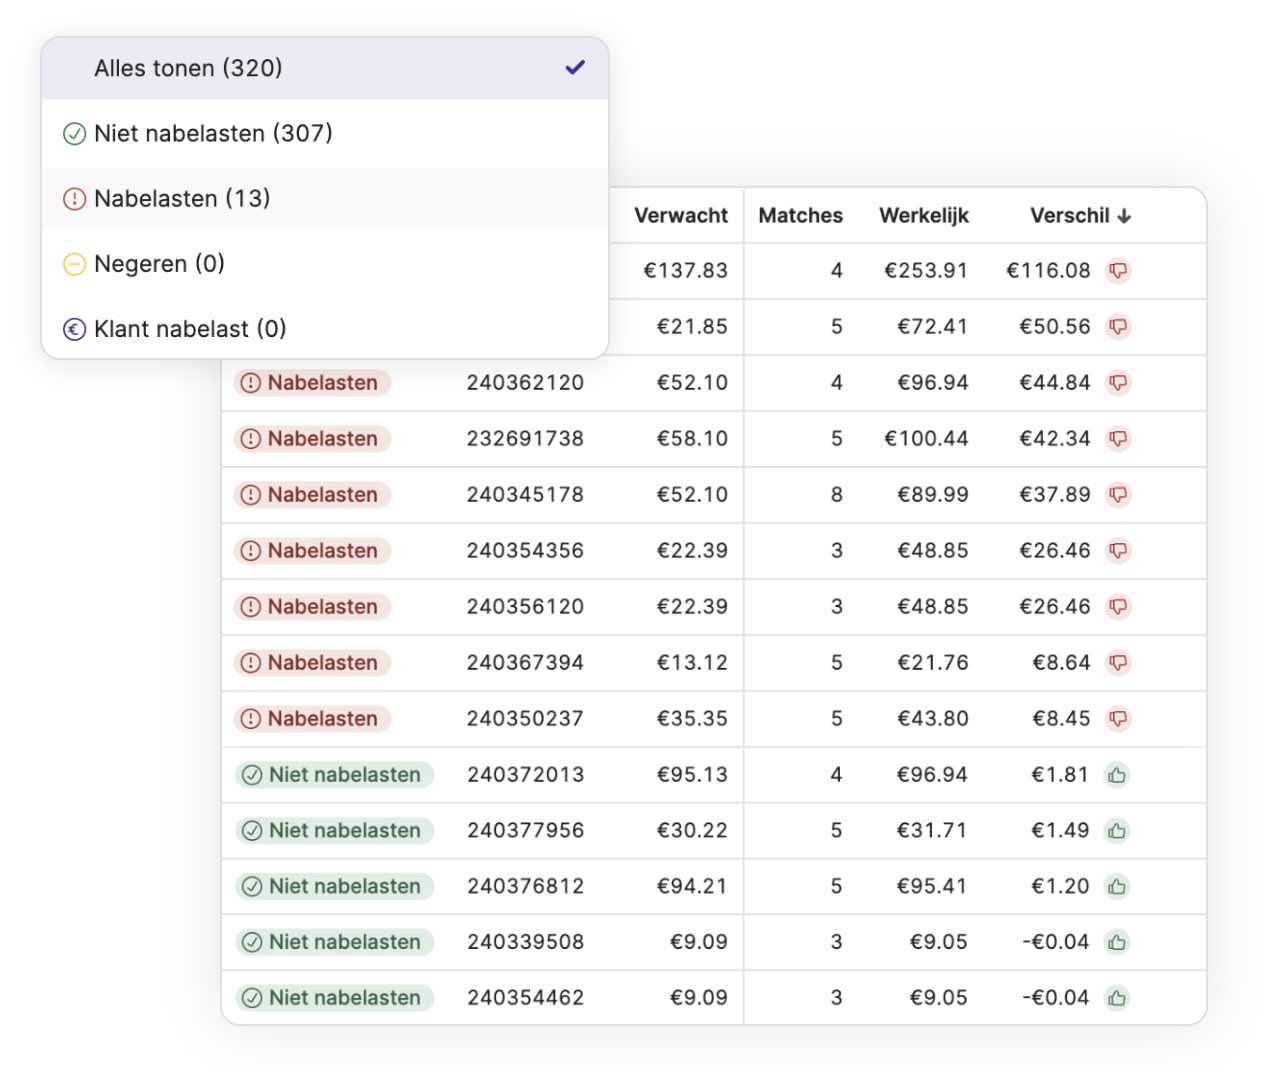This screenshot has height=1072, width=1272.
Task: Click the Verschil sort arrow icon
Action: (1124, 216)
